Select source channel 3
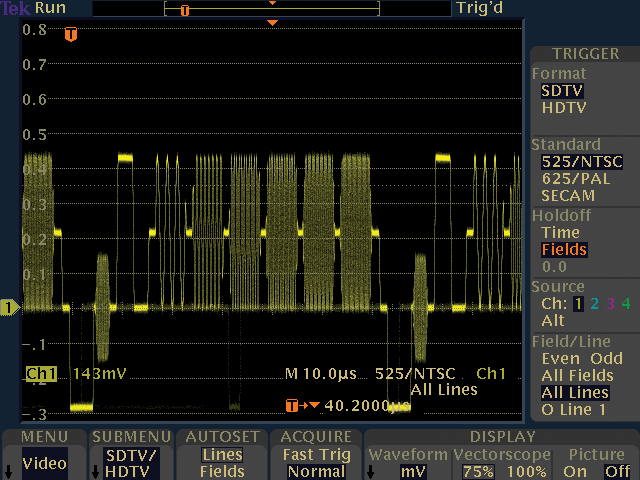640x480 pixels. pos(608,304)
